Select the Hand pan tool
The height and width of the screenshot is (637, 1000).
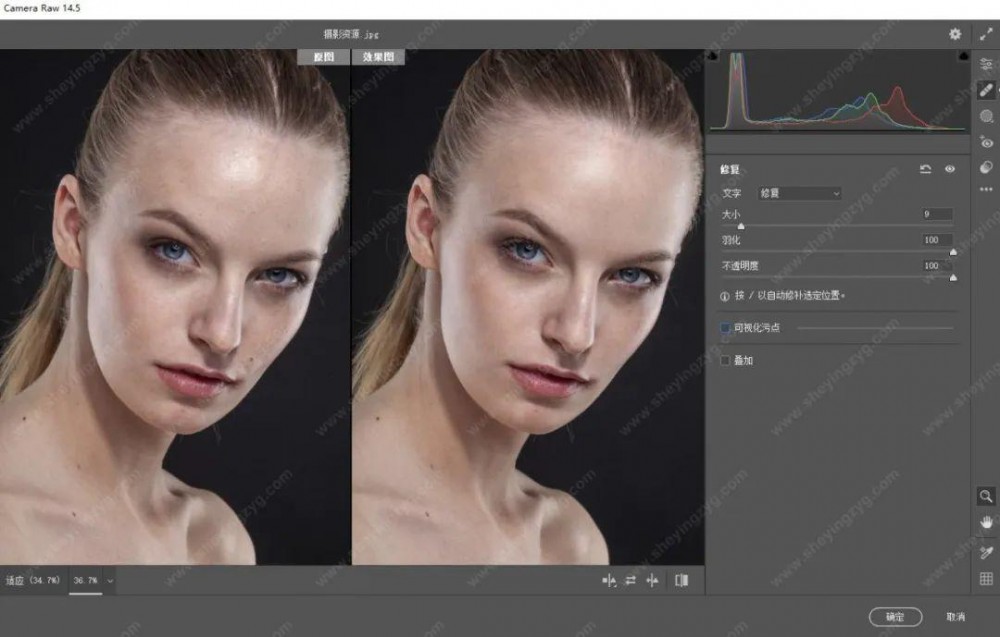point(986,522)
